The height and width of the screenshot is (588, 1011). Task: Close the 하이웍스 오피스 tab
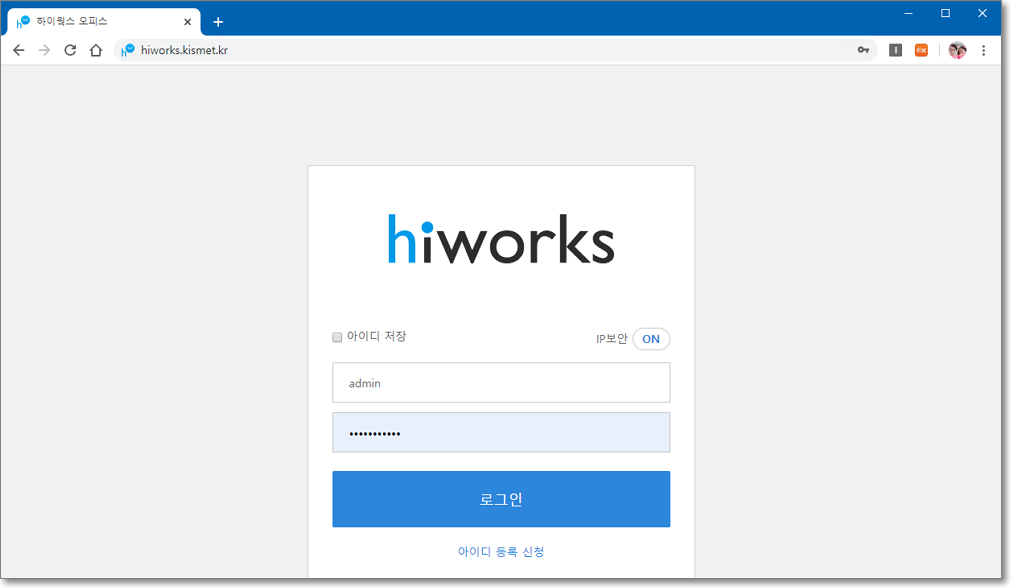(188, 22)
